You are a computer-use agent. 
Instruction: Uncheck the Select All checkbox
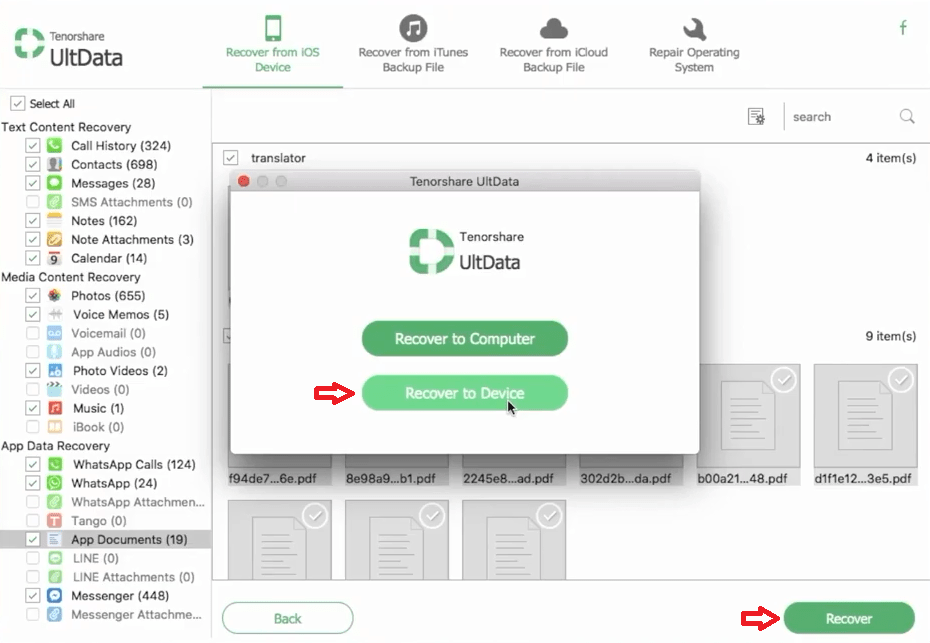point(17,102)
